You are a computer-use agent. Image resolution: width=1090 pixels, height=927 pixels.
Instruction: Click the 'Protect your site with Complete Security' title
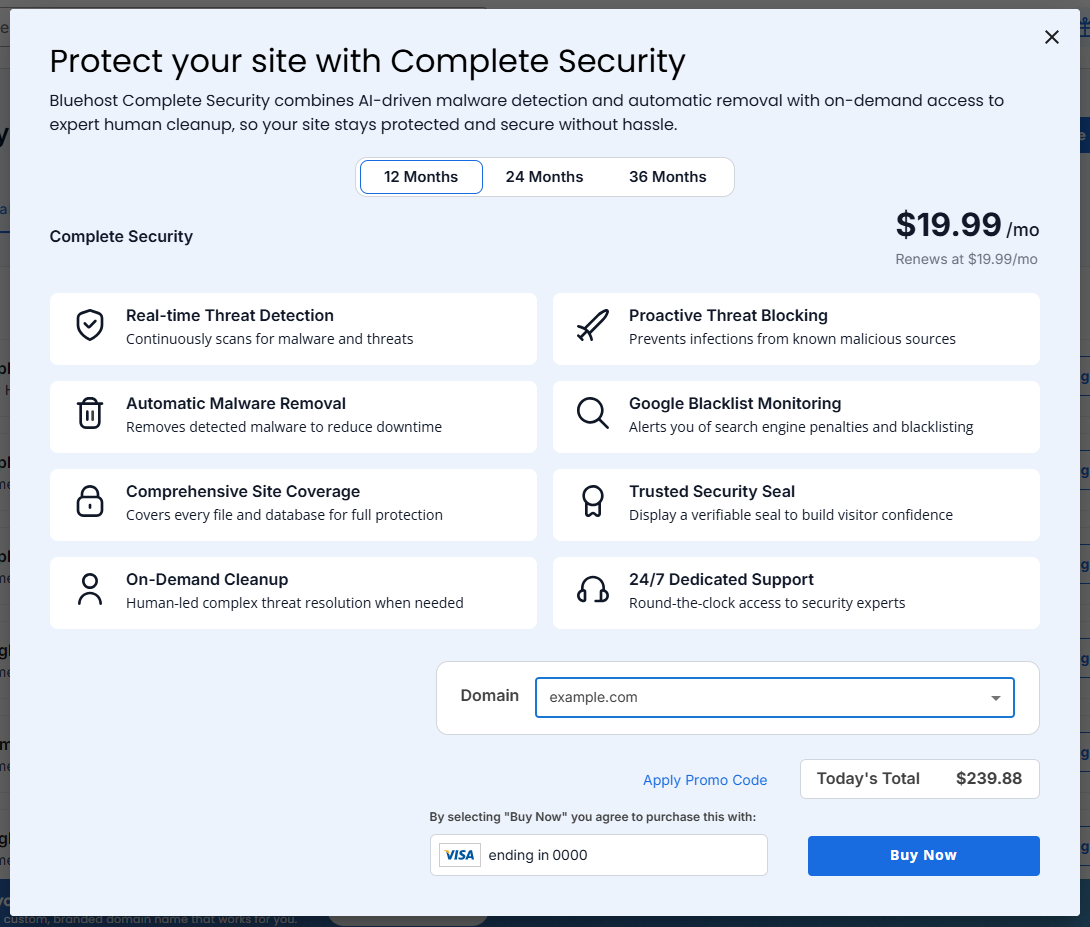click(367, 62)
